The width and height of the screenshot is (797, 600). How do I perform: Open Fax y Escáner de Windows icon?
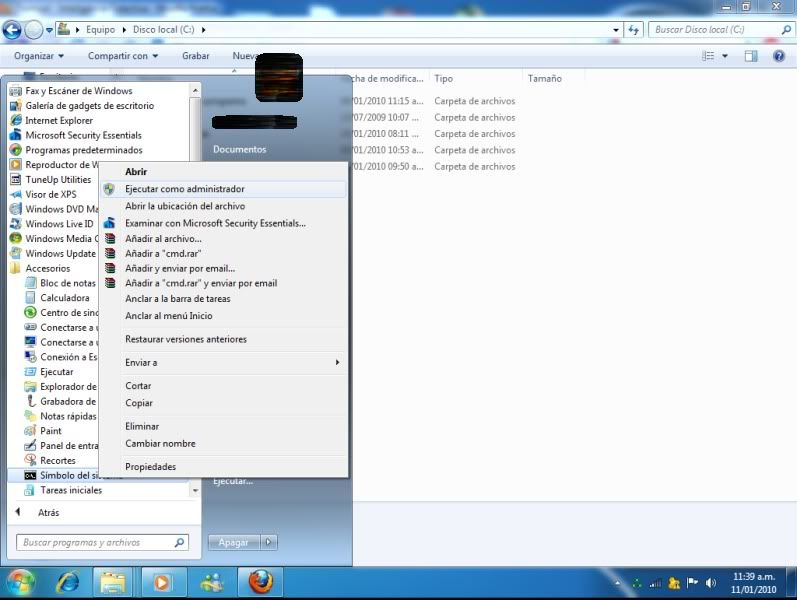click(x=16, y=91)
